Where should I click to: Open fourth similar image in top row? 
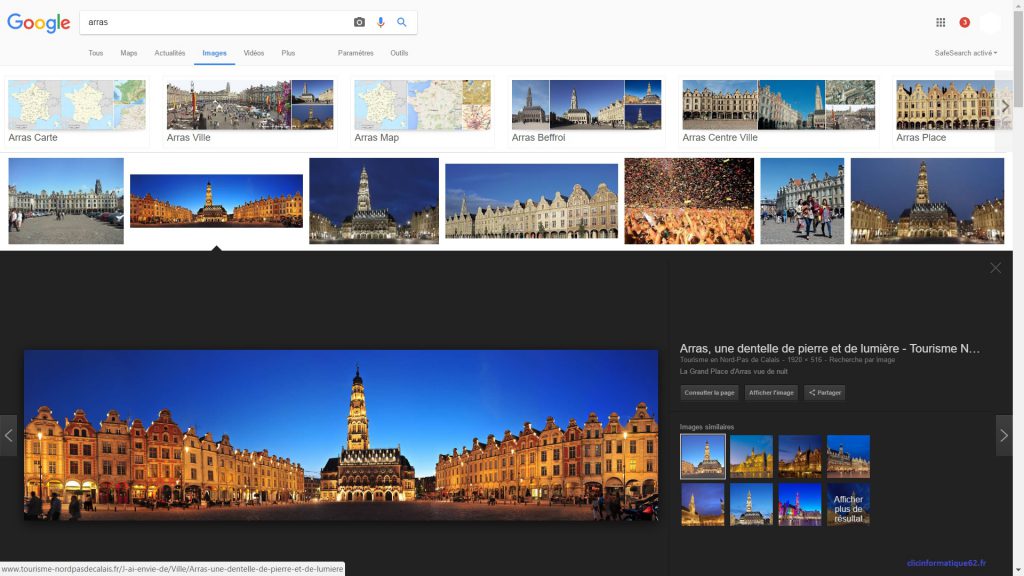[x=848, y=456]
